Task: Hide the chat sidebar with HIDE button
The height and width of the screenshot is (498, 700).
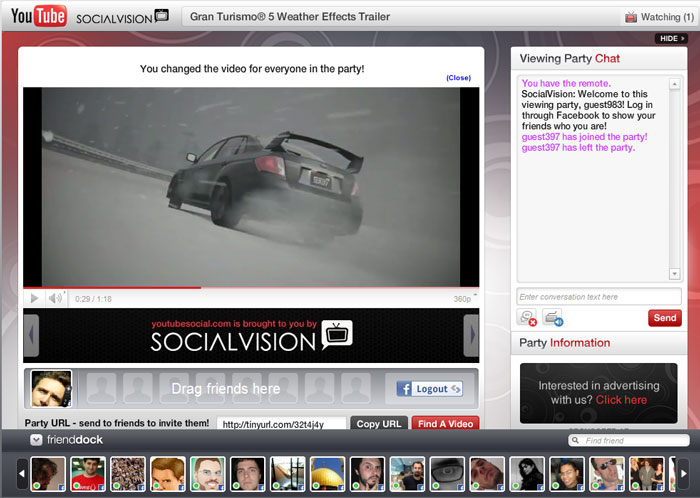Action: pos(671,39)
